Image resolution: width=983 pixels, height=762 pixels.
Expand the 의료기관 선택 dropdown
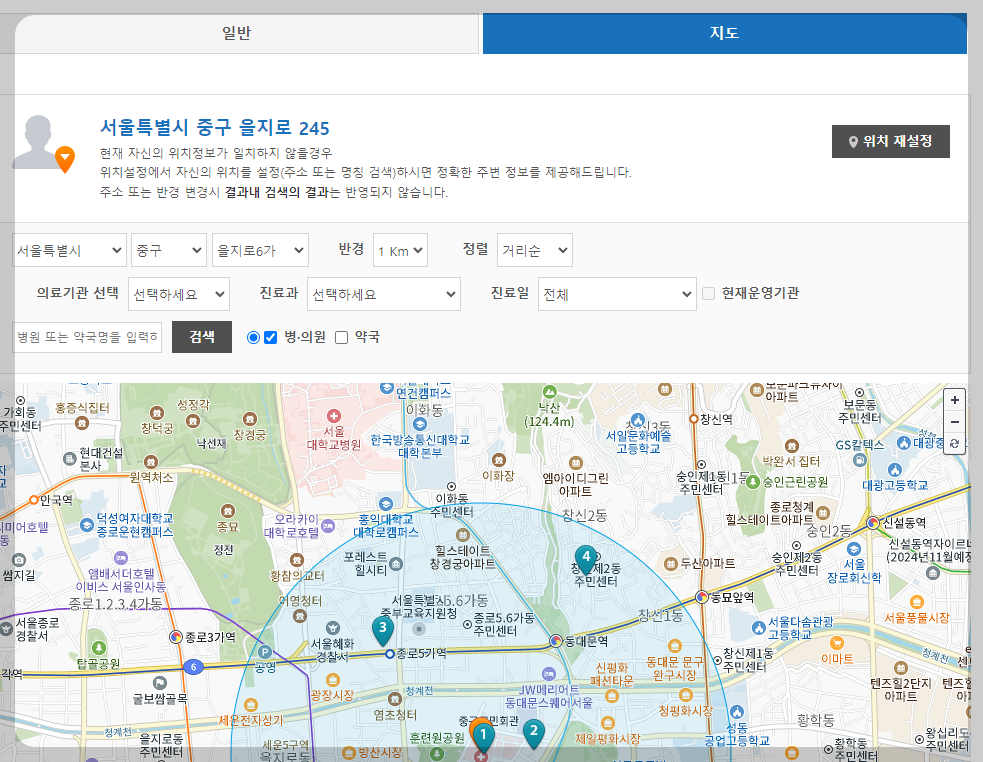[x=179, y=294]
